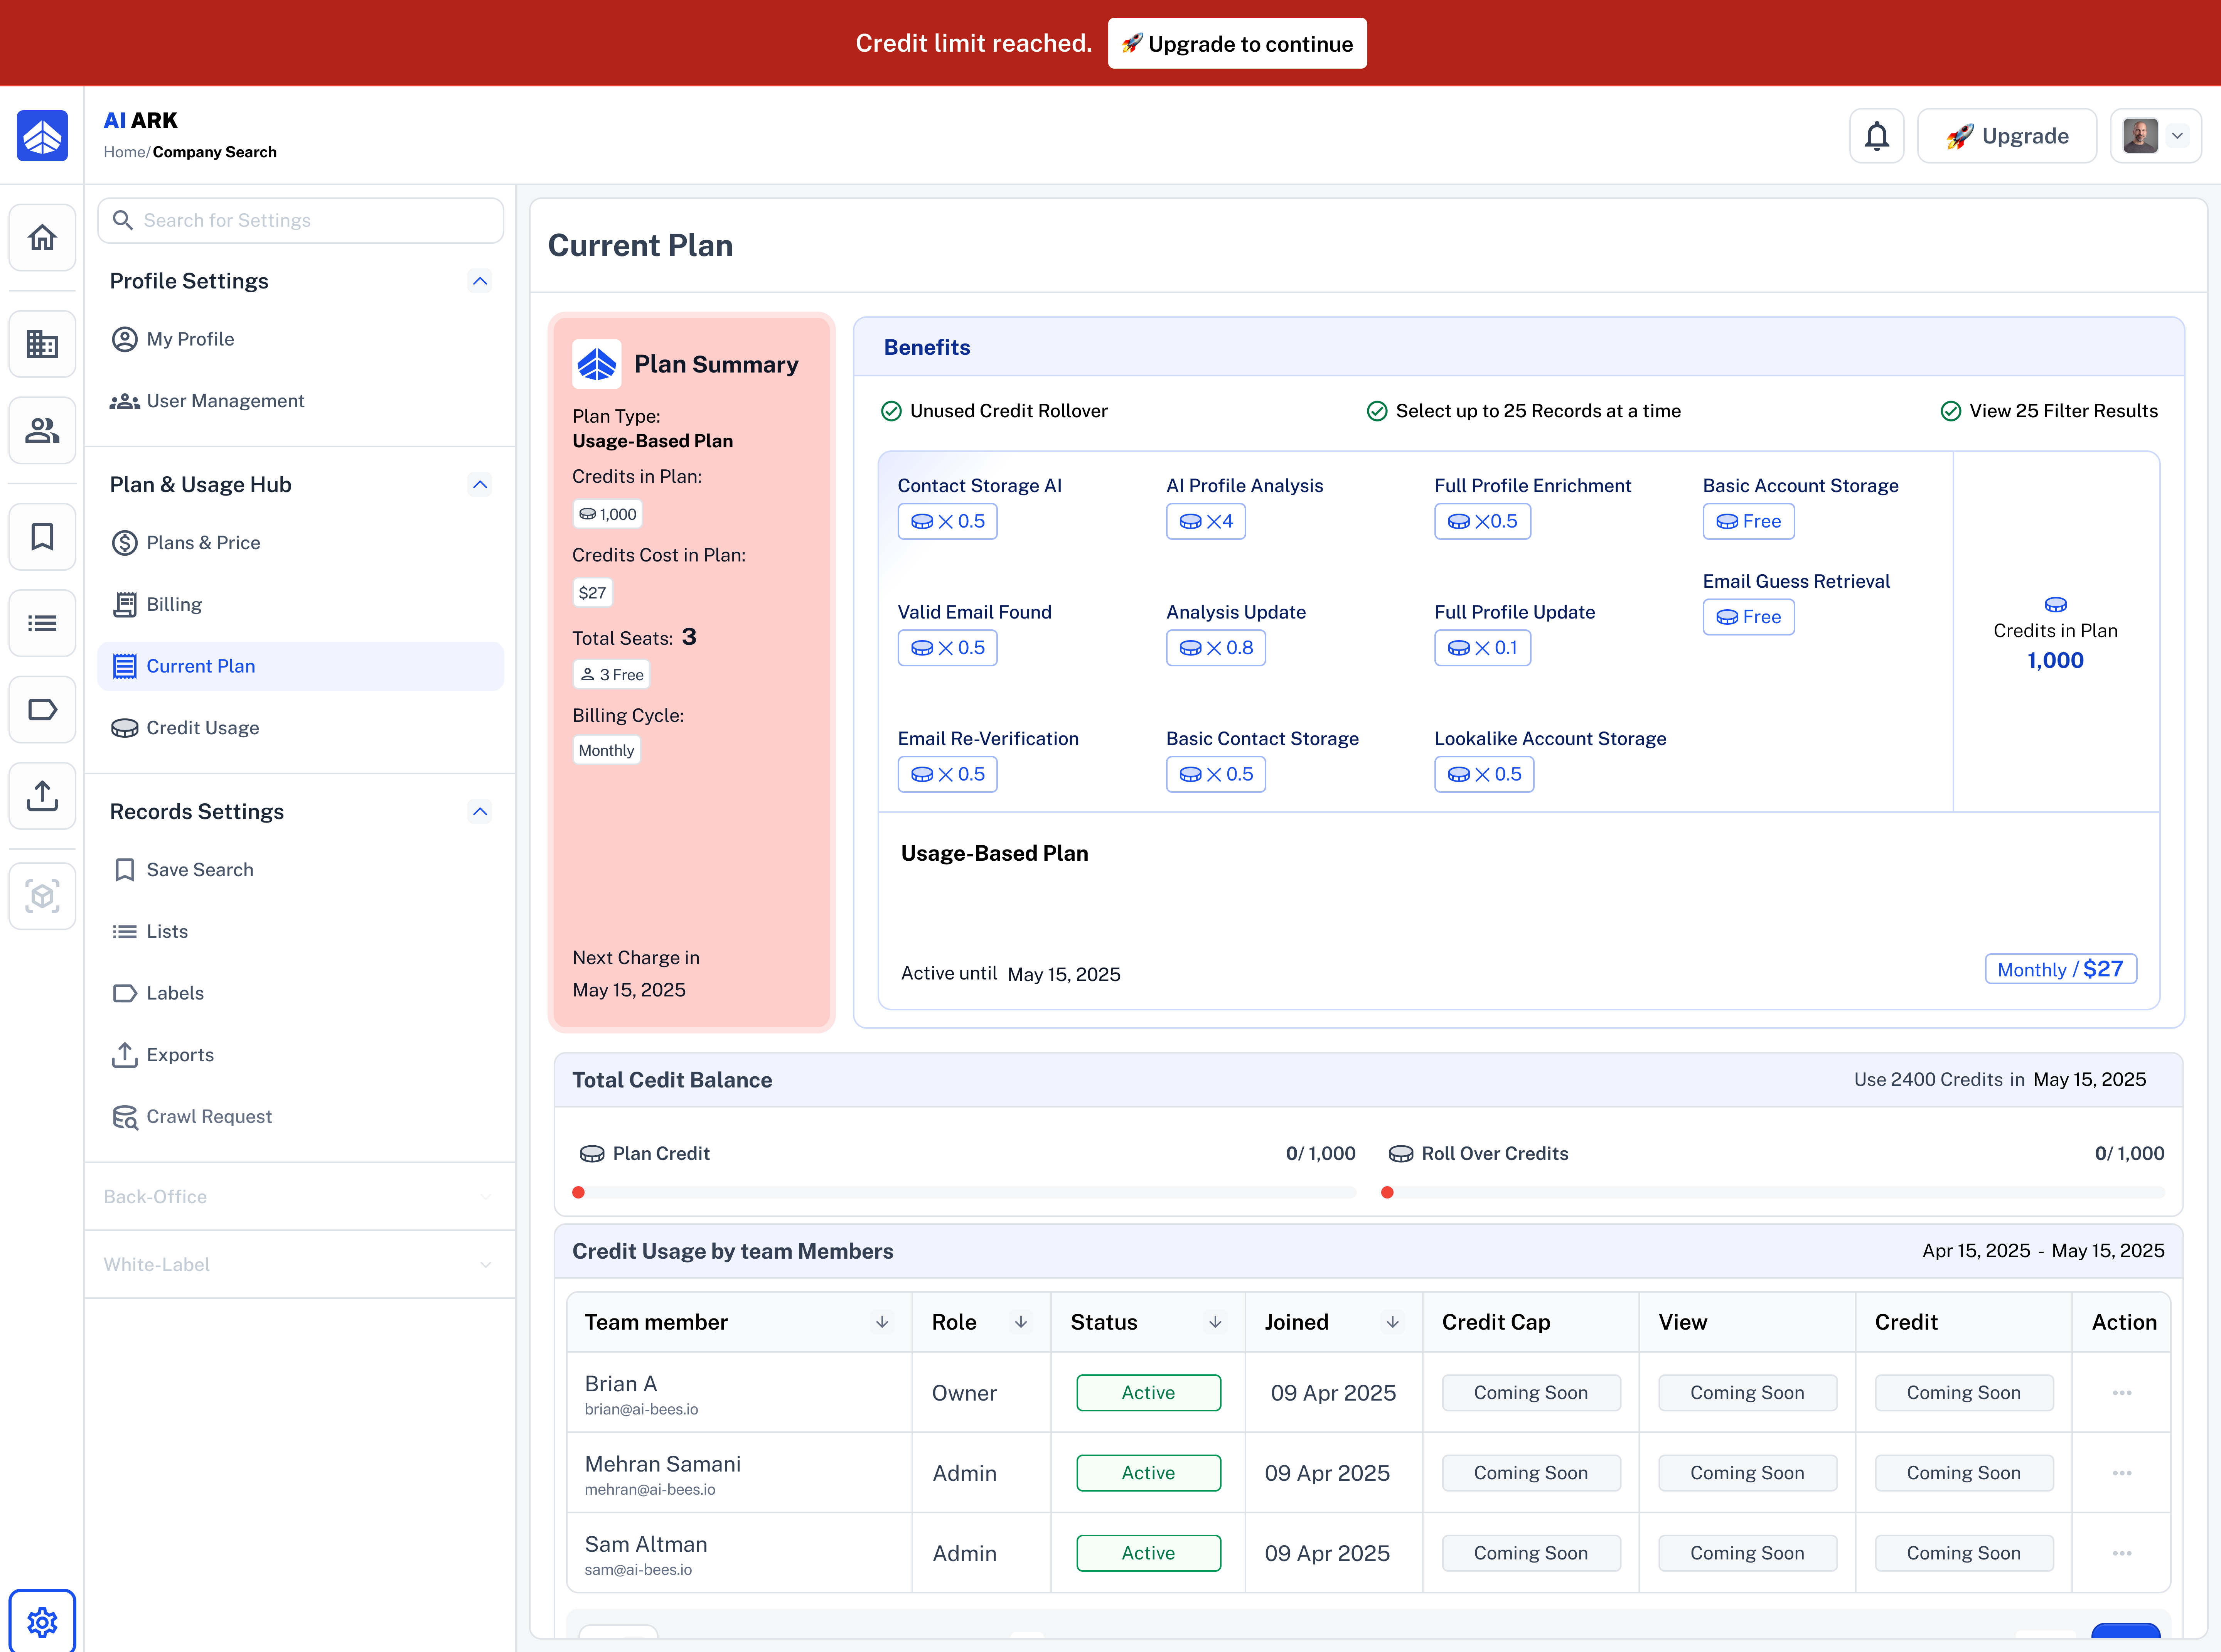The width and height of the screenshot is (2221, 1652).
Task: Click the Home breadcrumb link
Action: coord(125,152)
